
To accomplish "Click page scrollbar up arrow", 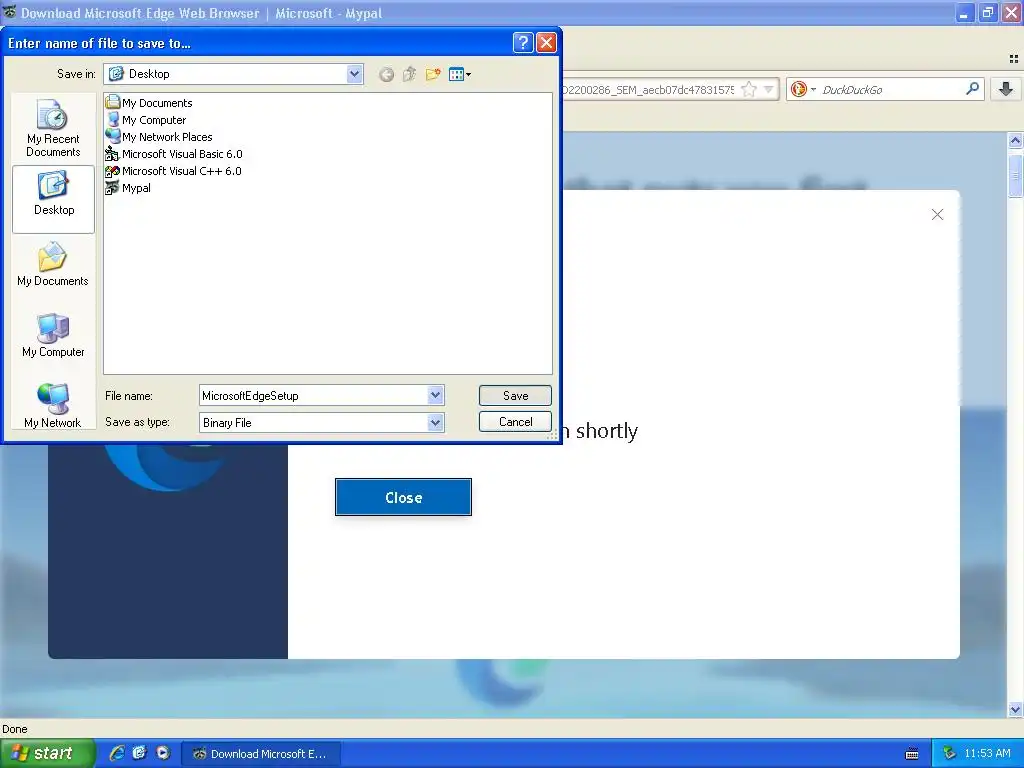I will [1015, 140].
